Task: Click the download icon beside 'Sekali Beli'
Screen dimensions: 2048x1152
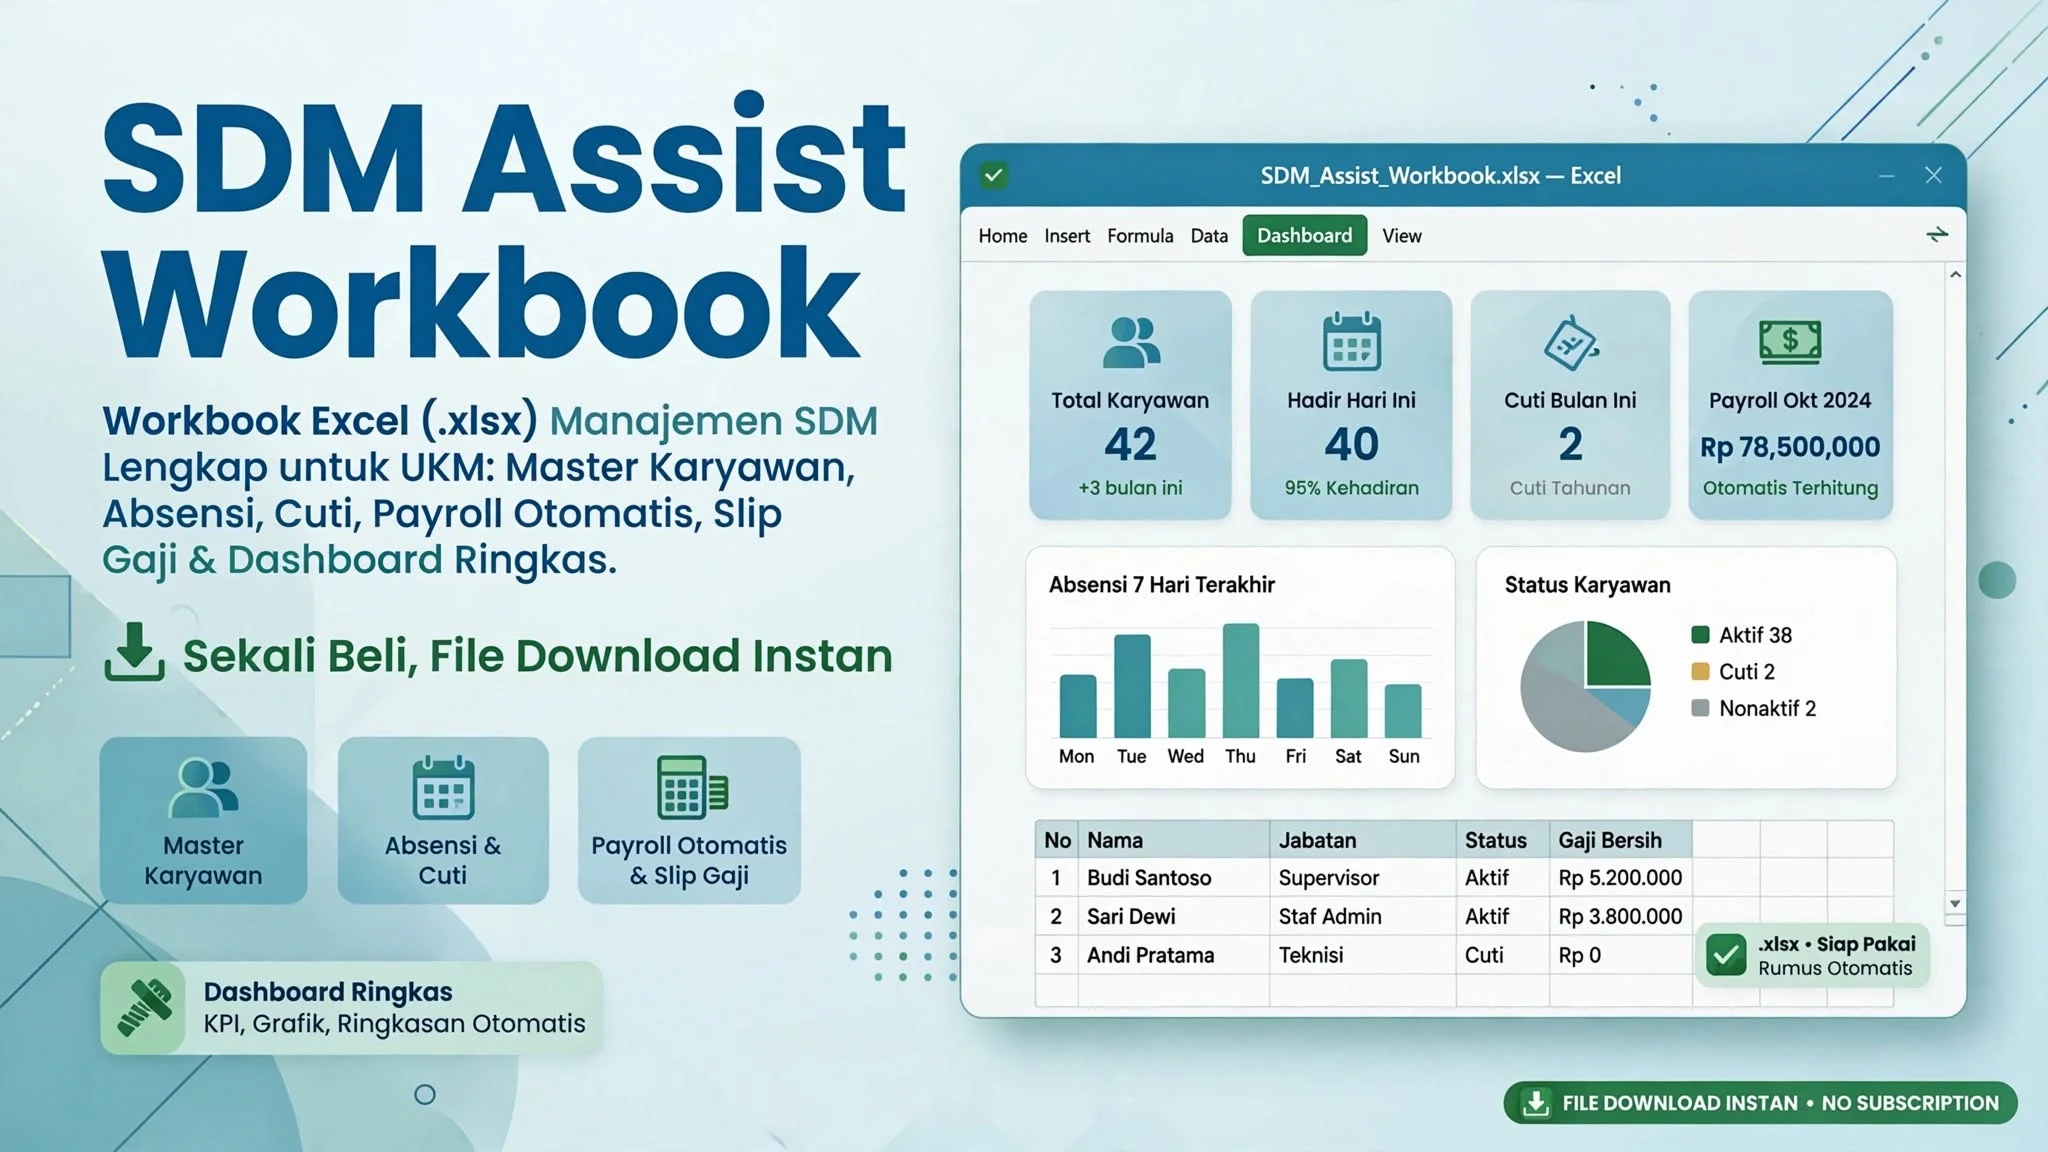Action: [x=134, y=652]
